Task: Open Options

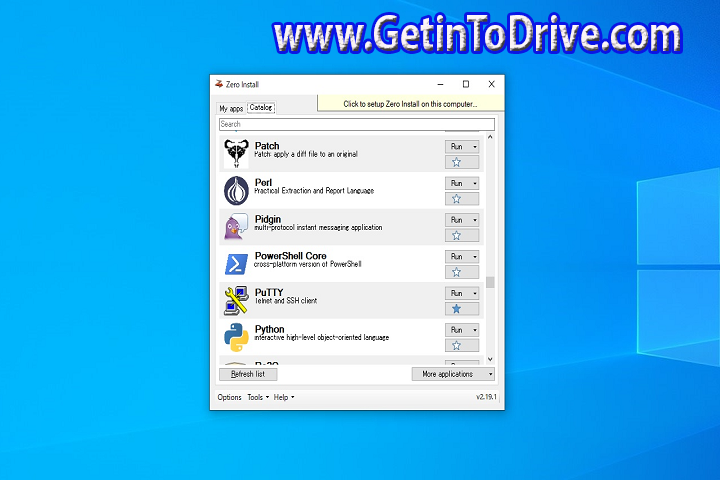Action: coord(229,397)
